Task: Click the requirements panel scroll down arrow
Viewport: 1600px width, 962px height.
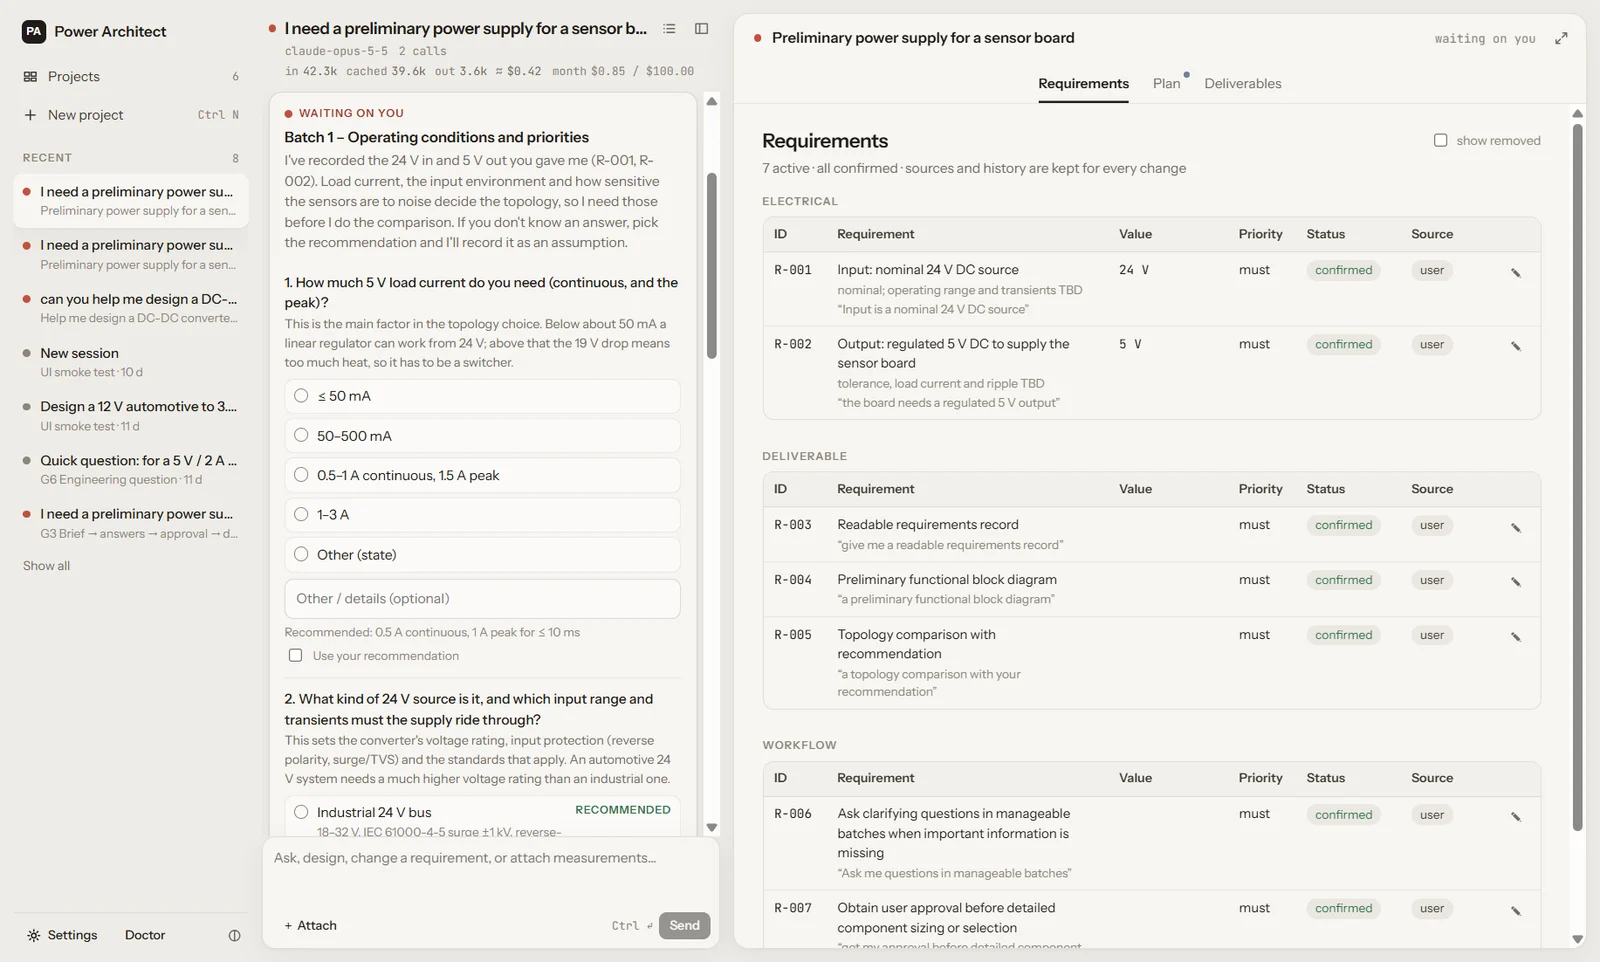Action: tap(1578, 939)
